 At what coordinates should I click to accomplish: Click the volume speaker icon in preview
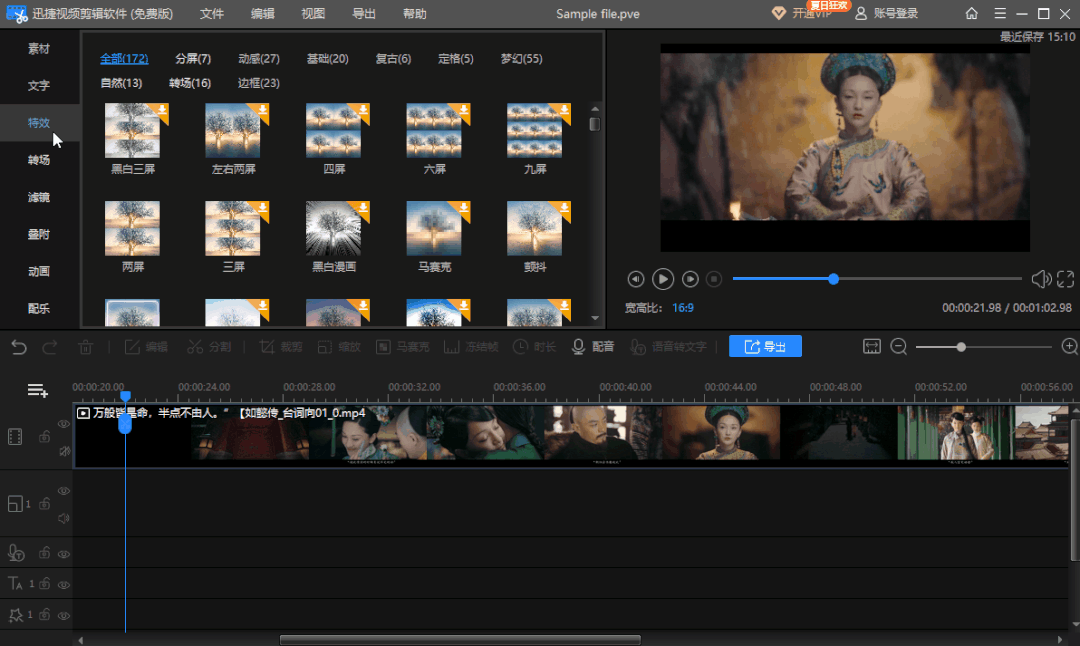tap(1040, 279)
